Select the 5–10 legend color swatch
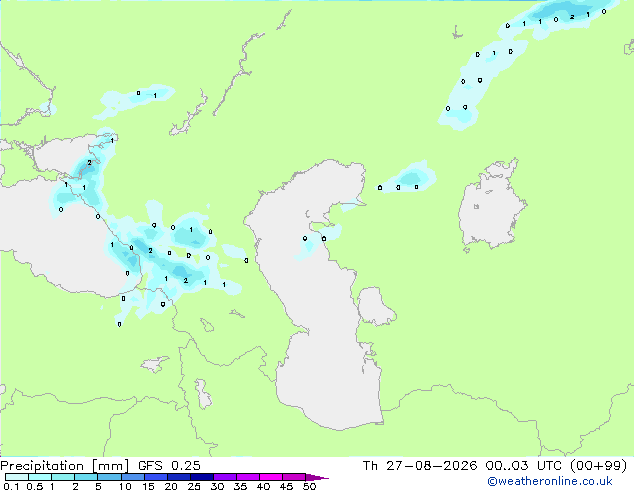 (109, 477)
